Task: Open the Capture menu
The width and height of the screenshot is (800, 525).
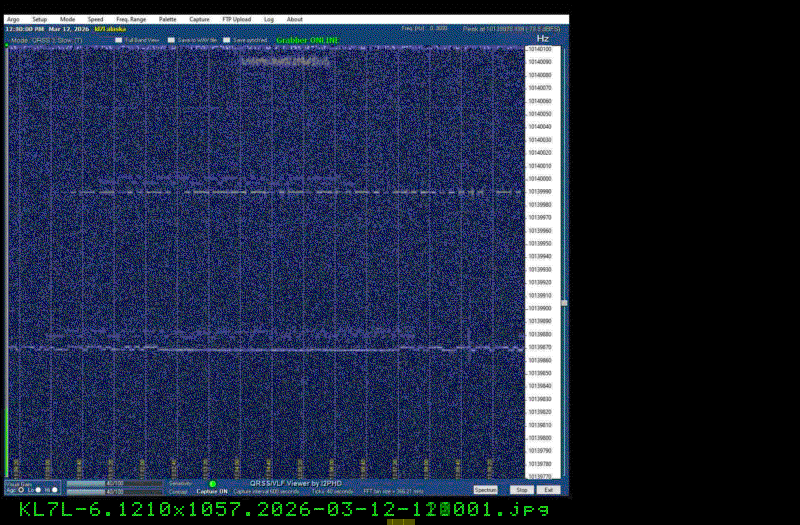Action: click(x=199, y=19)
